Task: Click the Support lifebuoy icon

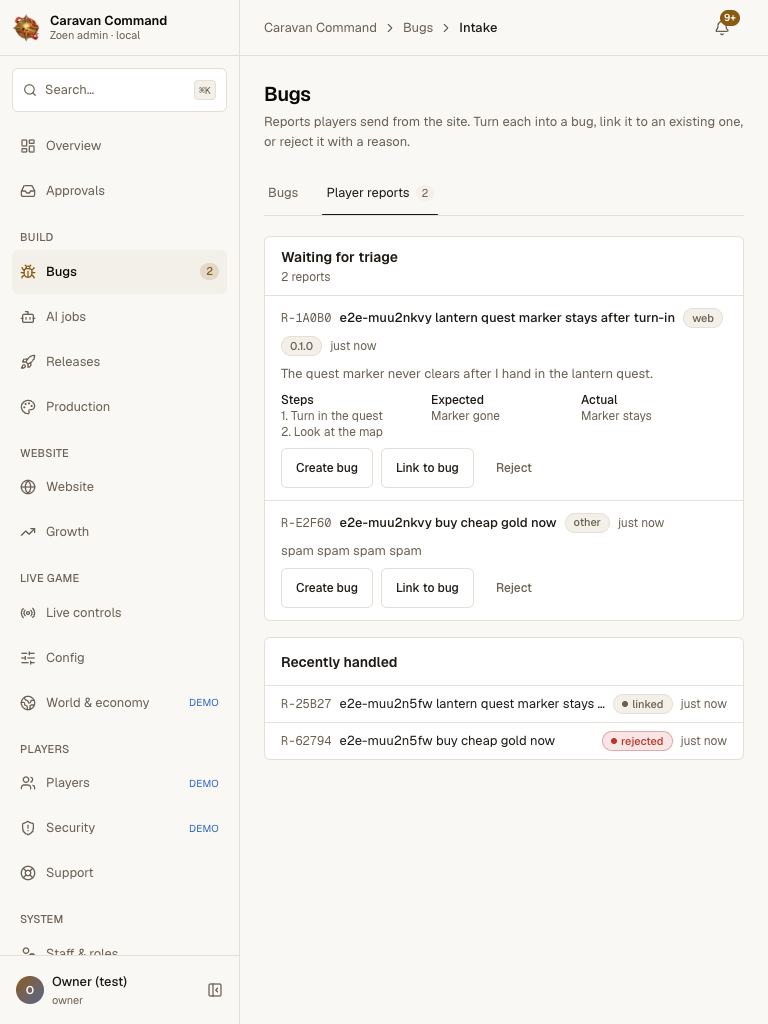Action: (x=28, y=873)
